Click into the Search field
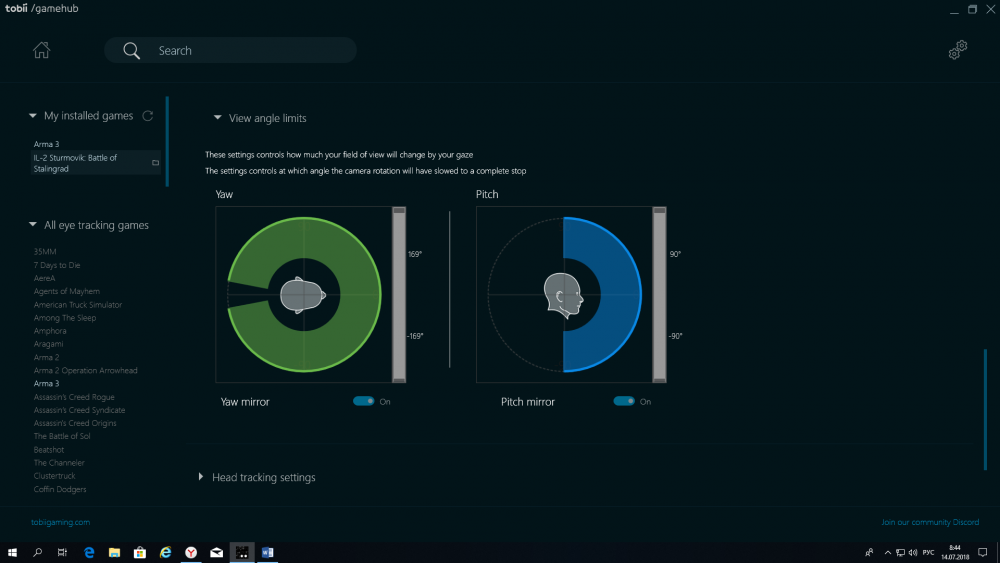 click(x=230, y=50)
